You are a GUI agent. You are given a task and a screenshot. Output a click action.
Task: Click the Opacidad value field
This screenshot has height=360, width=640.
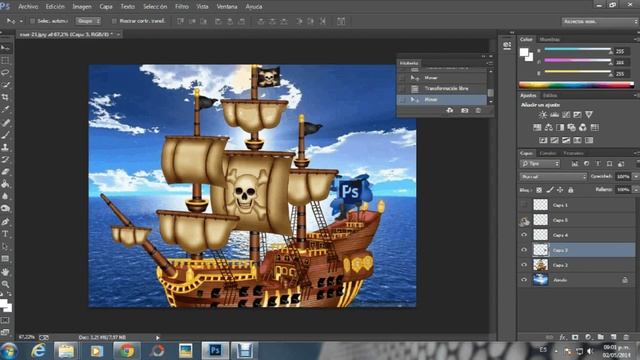point(623,177)
